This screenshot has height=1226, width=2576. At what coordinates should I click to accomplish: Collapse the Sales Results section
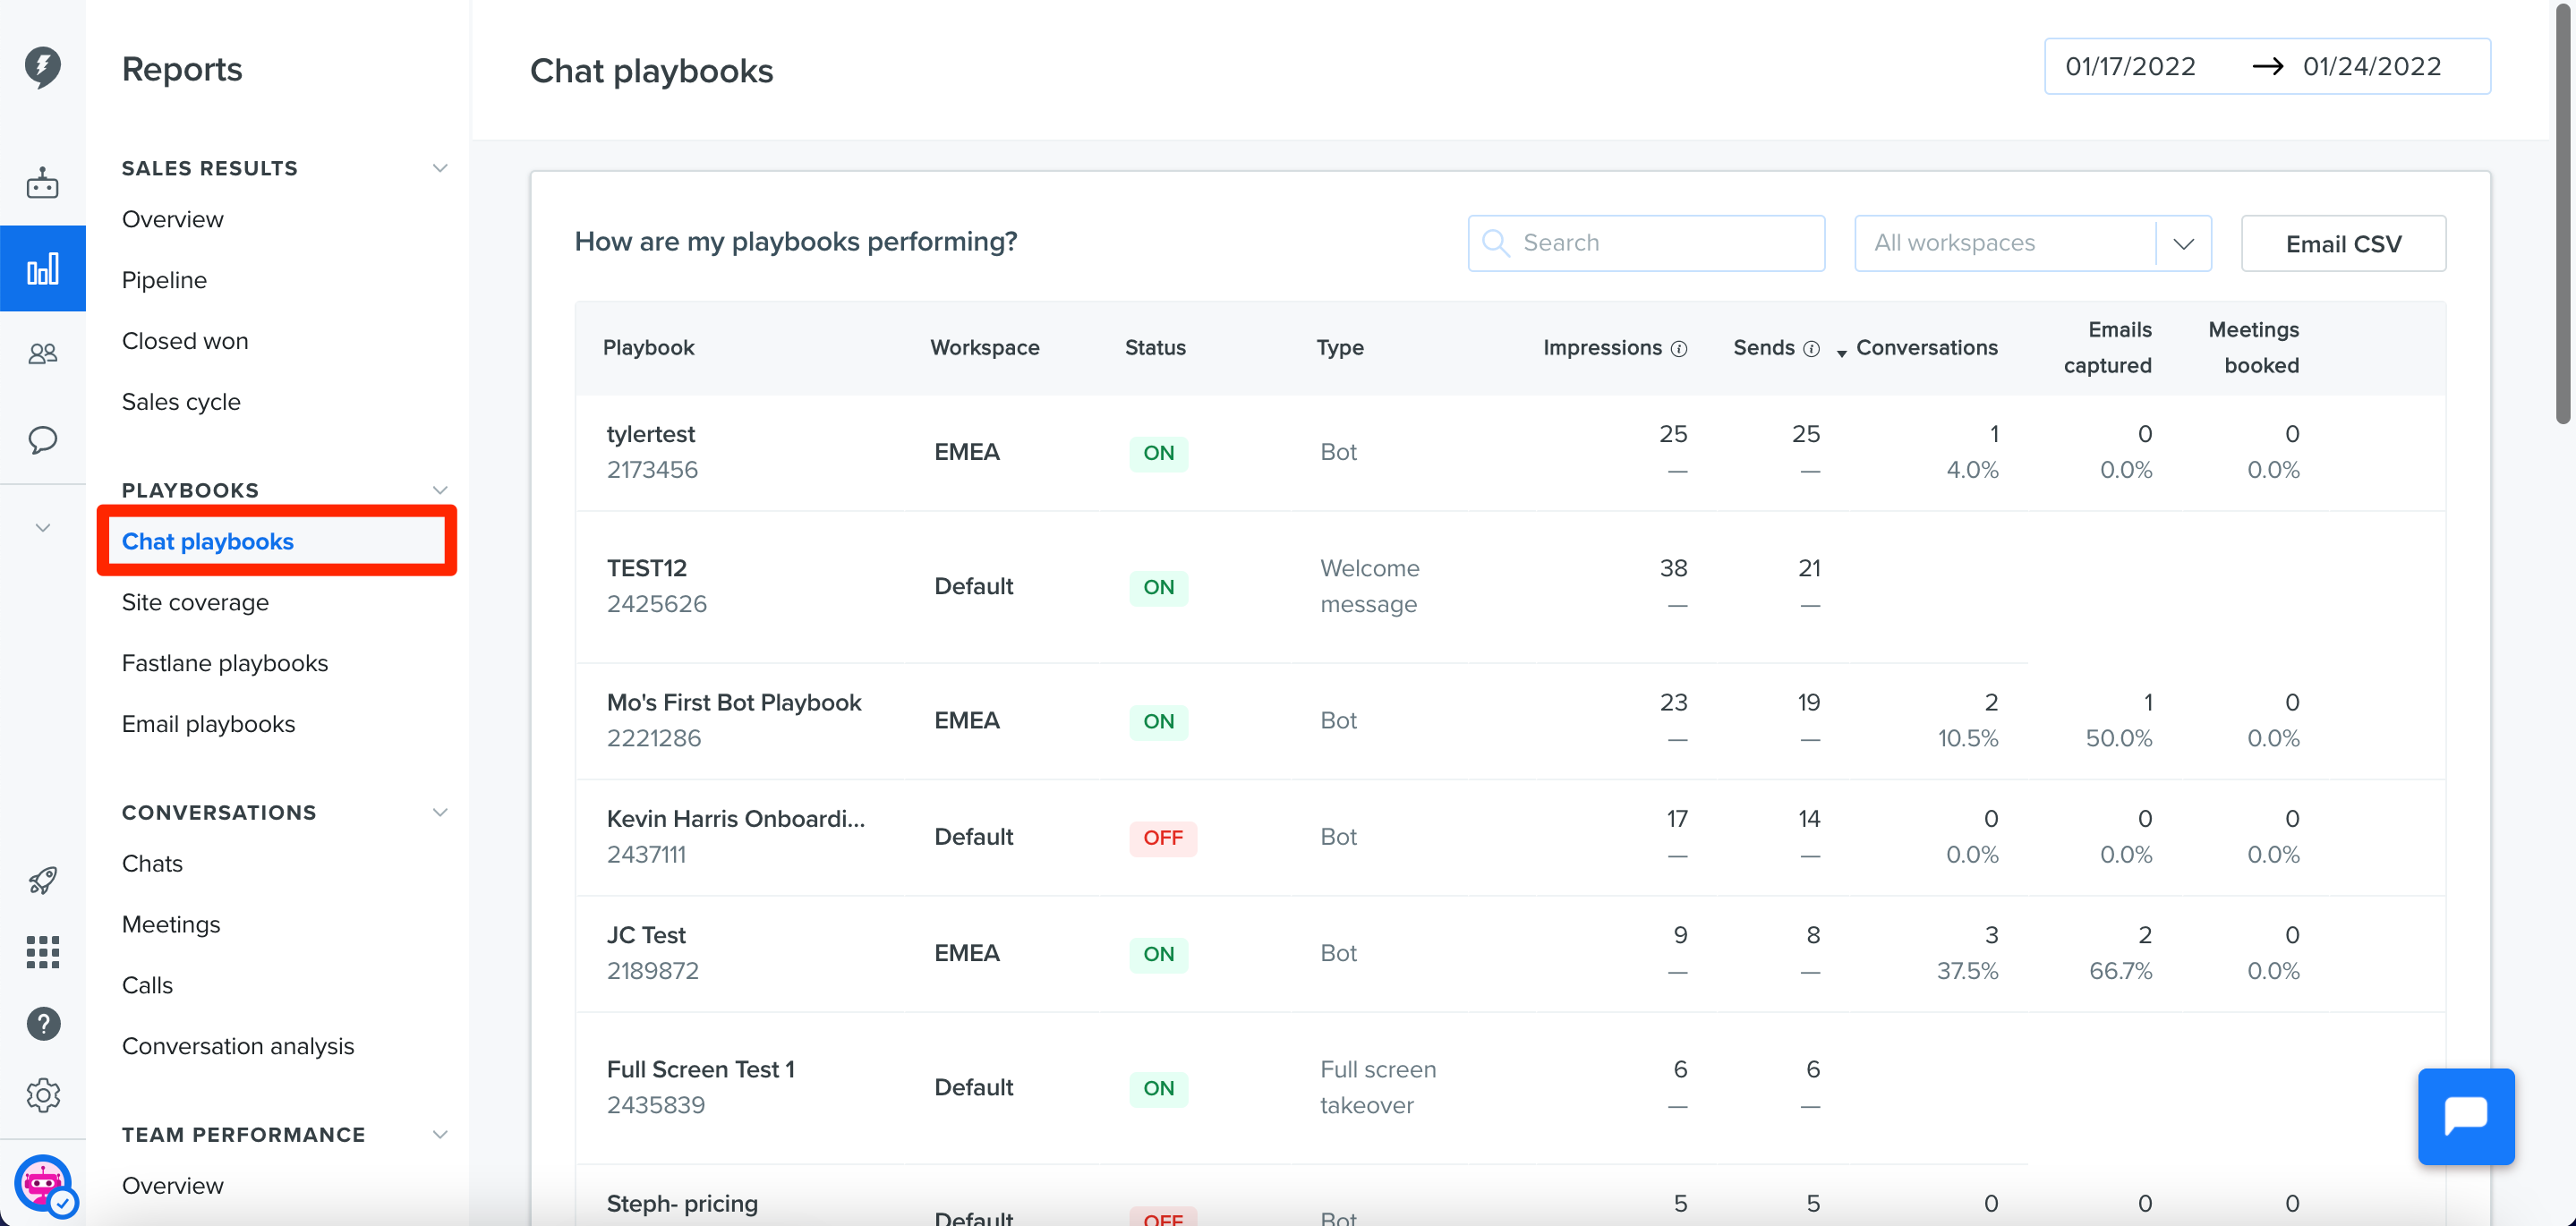coord(439,168)
